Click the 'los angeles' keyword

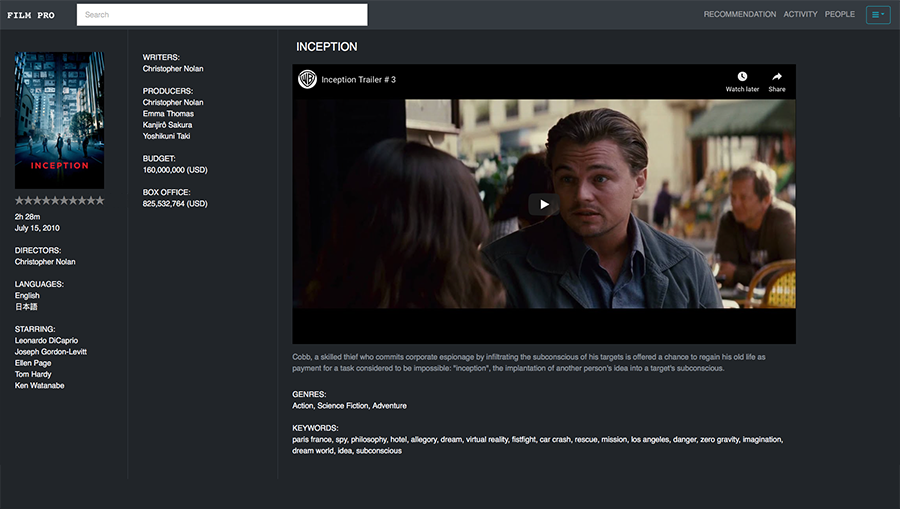click(650, 440)
